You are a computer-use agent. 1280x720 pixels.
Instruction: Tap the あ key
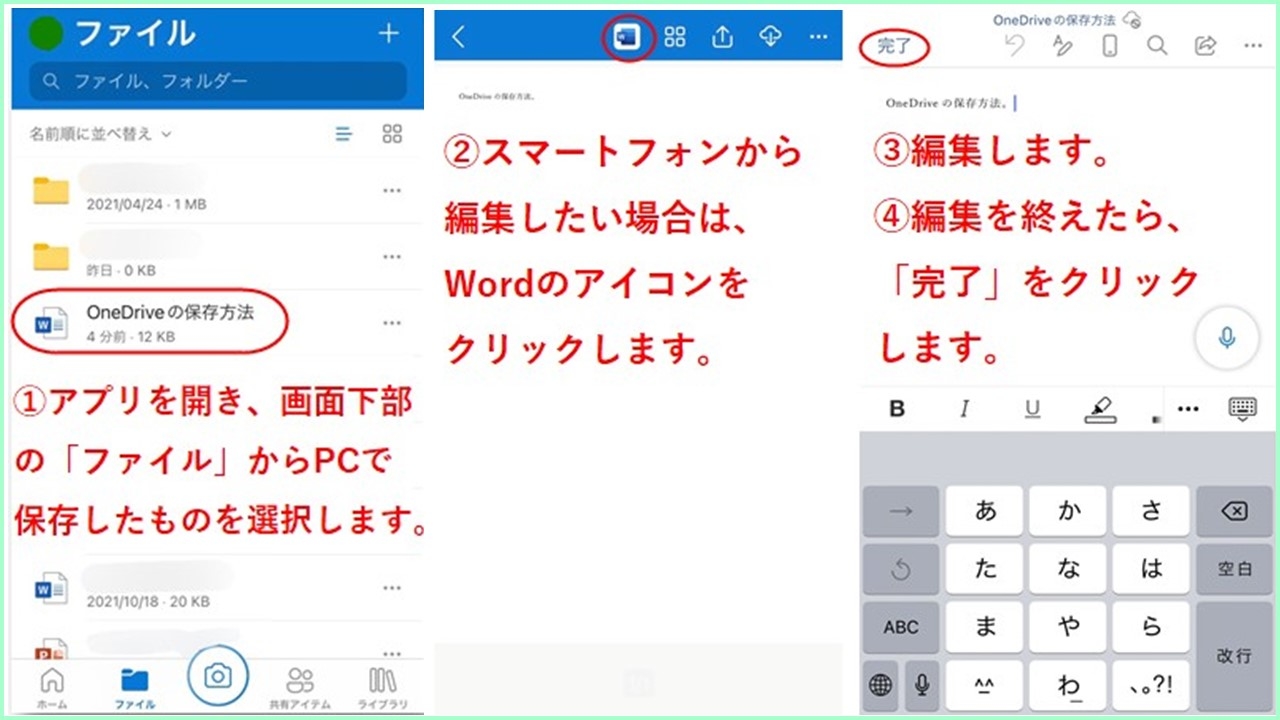(985, 511)
